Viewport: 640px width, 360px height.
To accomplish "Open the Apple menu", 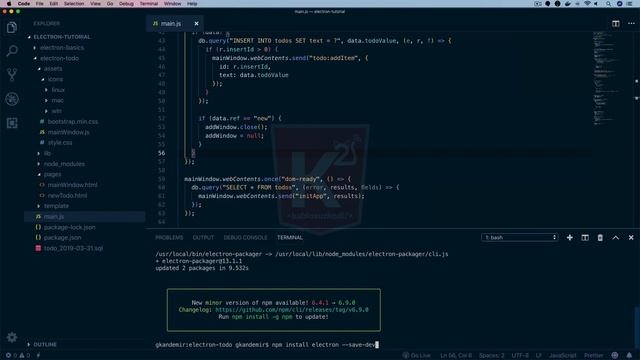I will 9,4.
